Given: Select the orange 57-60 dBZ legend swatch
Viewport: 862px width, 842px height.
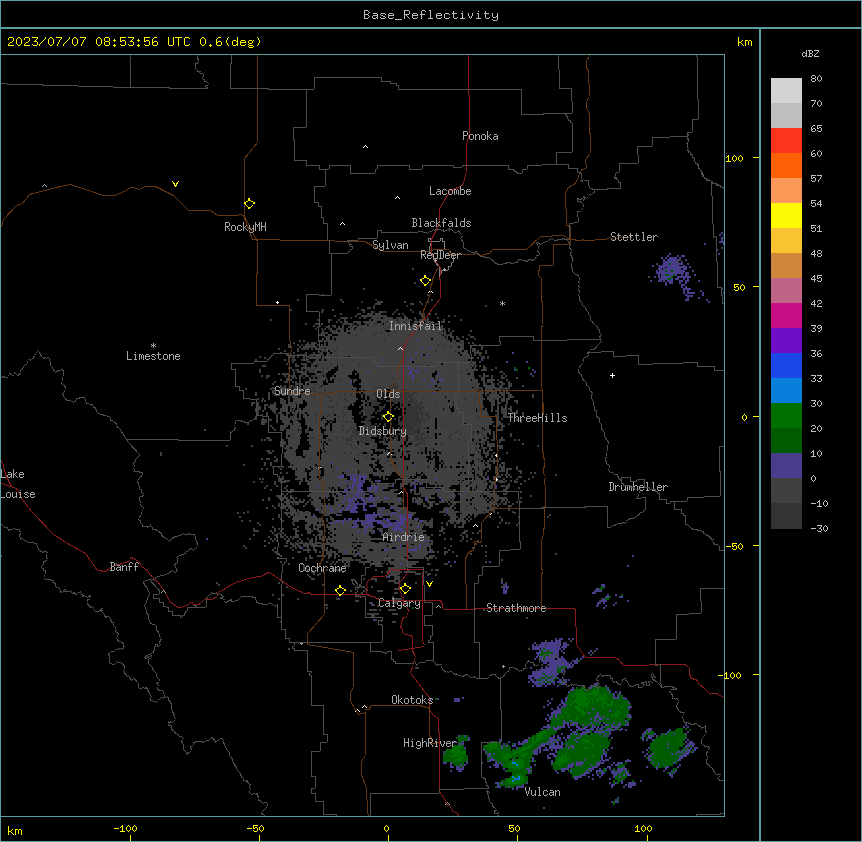Looking at the screenshot, I should [x=786, y=165].
